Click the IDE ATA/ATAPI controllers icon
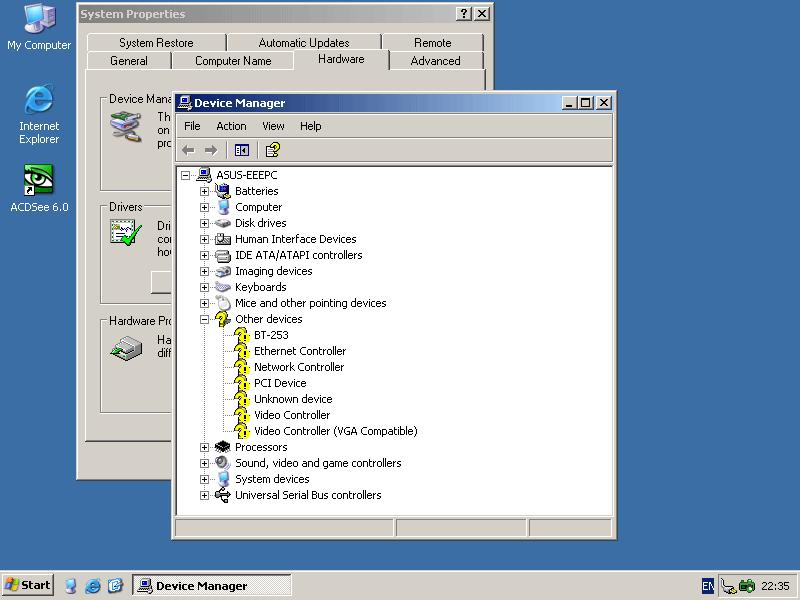The height and width of the screenshot is (600, 800). (223, 255)
